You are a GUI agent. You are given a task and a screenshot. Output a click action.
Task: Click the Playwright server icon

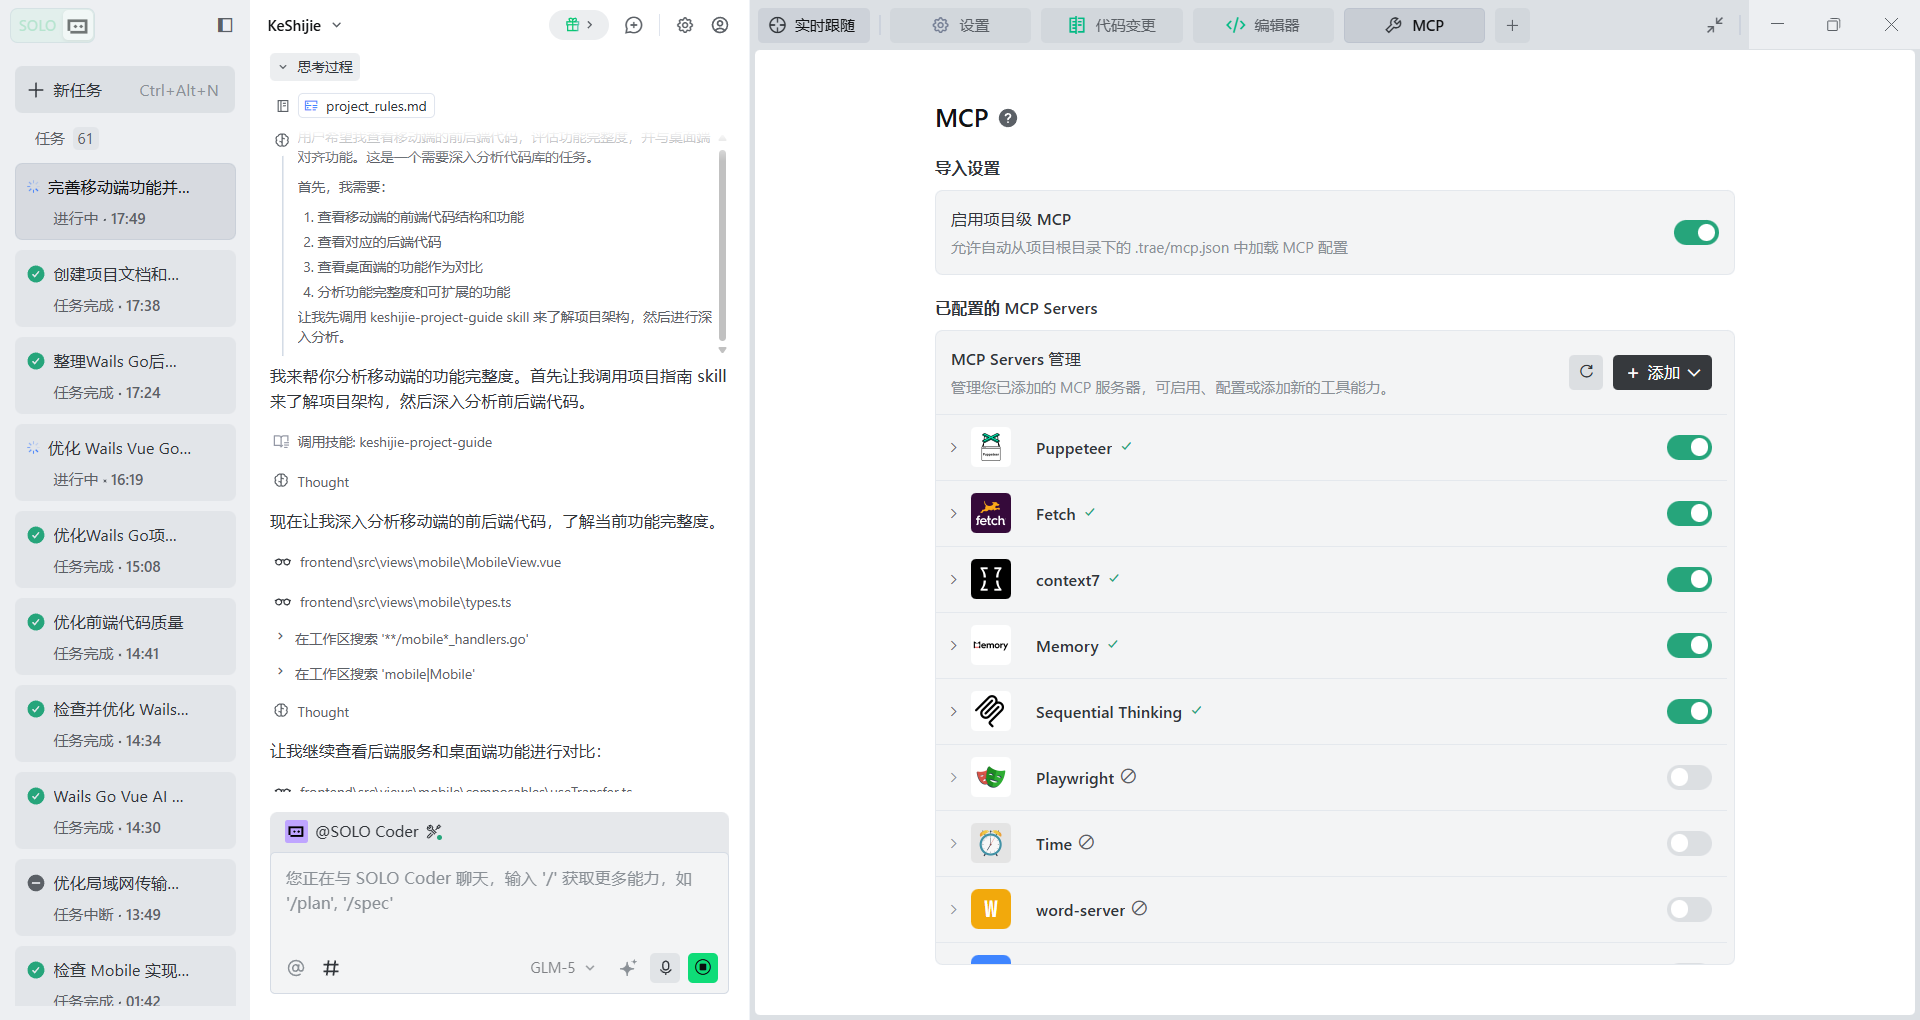click(991, 777)
